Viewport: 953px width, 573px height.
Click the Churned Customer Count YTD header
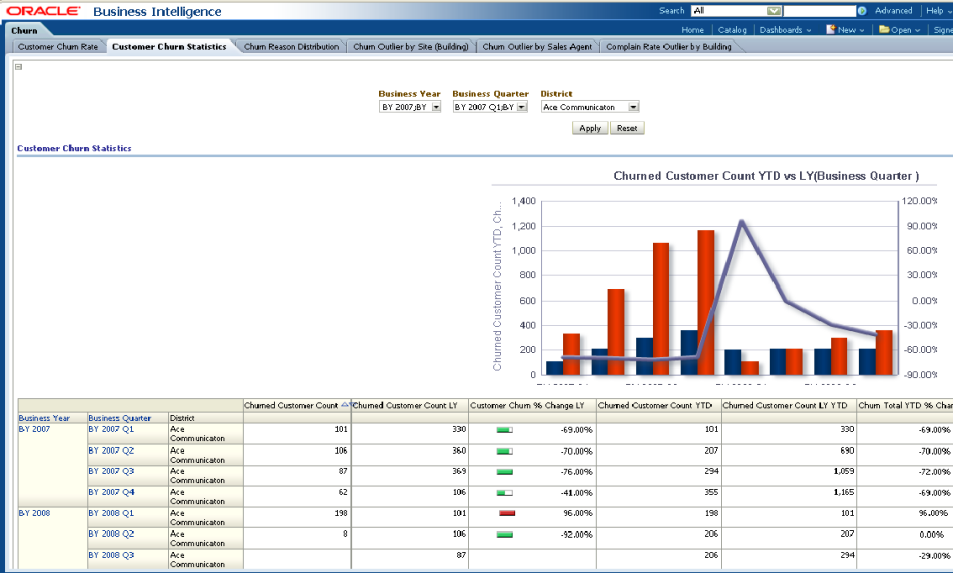pyautogui.click(x=655, y=405)
